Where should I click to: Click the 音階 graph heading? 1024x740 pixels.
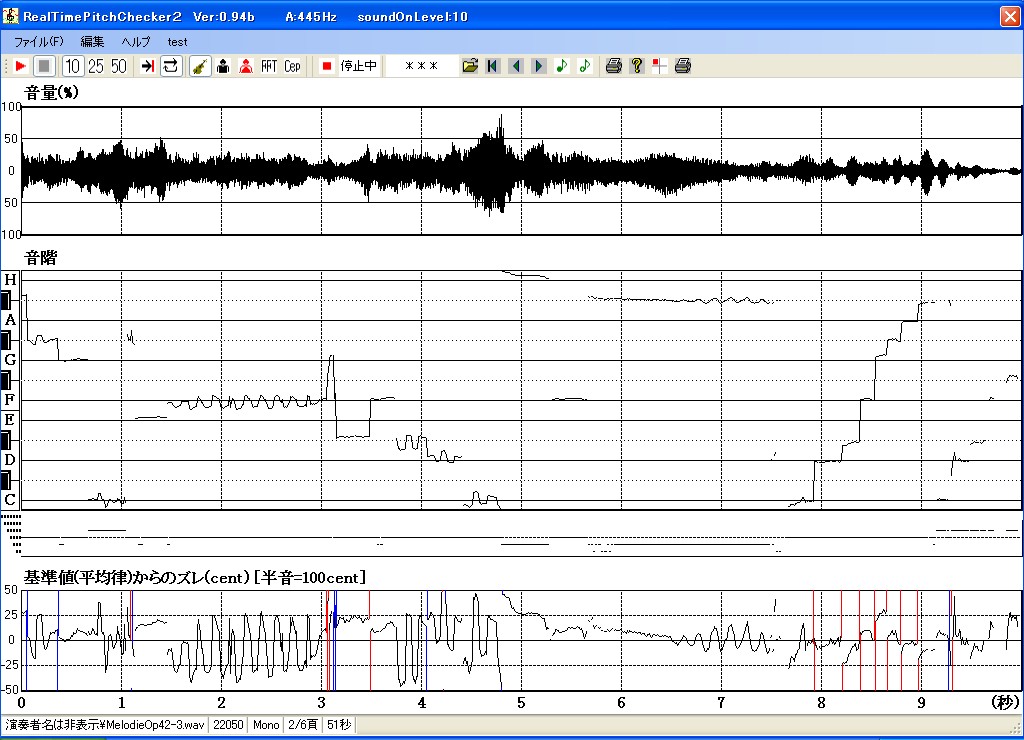point(40,257)
